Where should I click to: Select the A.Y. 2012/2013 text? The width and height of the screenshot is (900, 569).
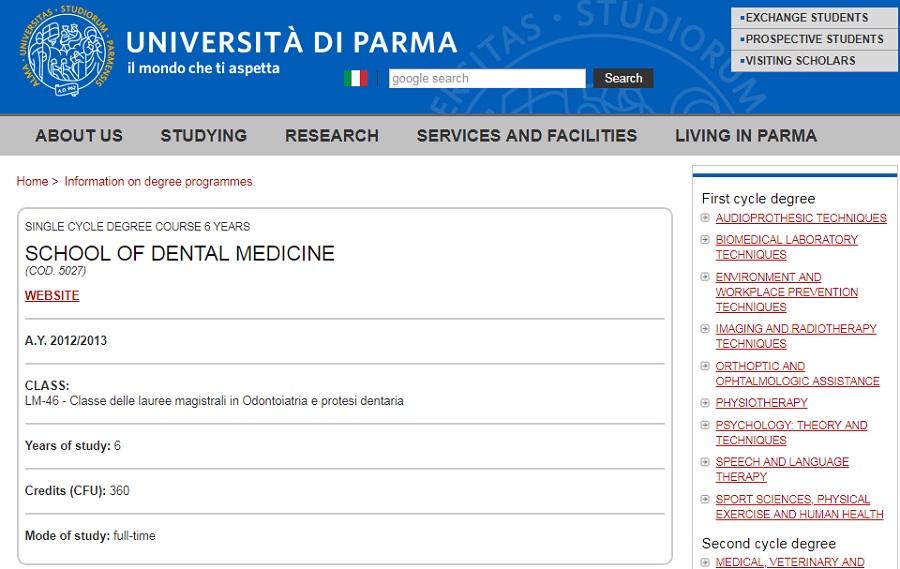(66, 340)
